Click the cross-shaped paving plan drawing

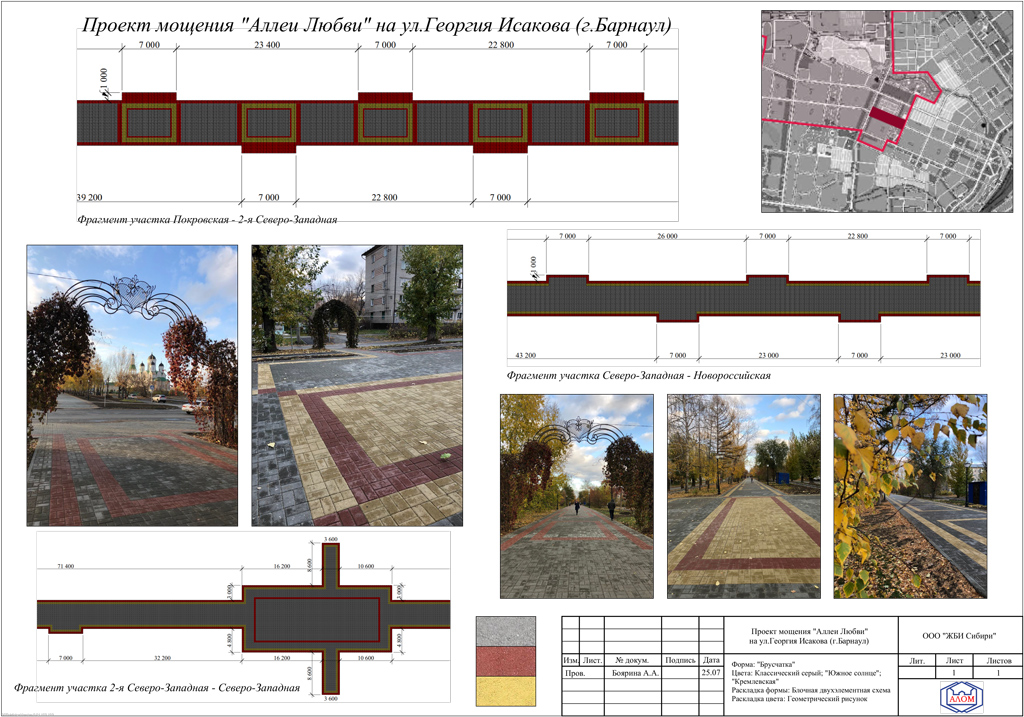(x=244, y=618)
